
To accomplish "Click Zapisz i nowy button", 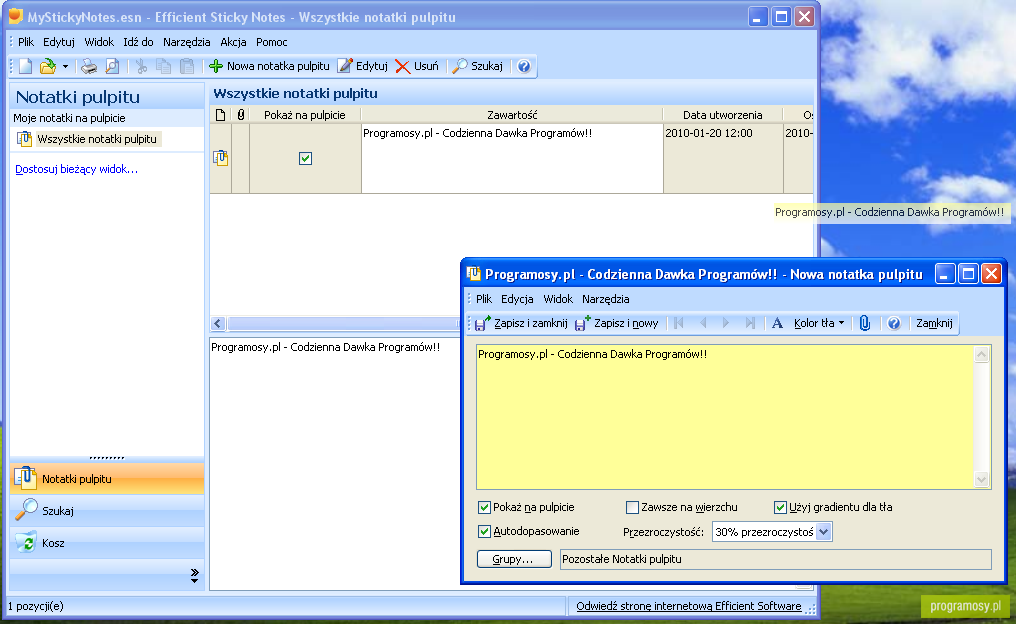I will point(617,323).
